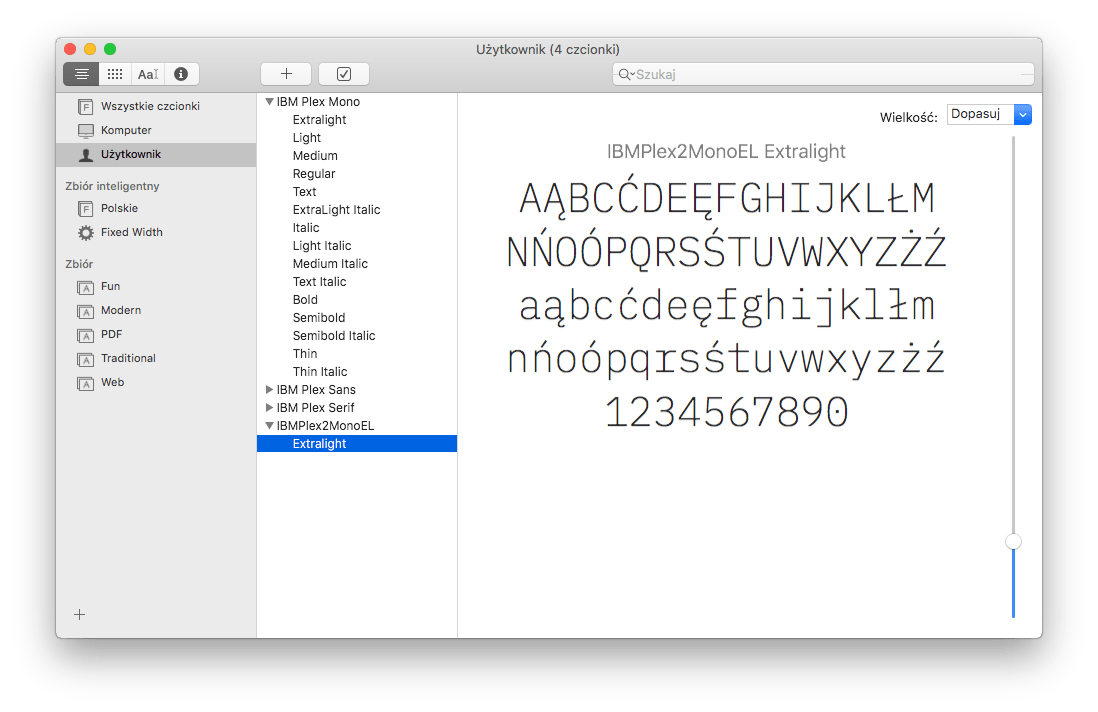This screenshot has width=1098, height=712.
Task: Select Wszystkie czcionki in the sidebar
Action: 150,106
